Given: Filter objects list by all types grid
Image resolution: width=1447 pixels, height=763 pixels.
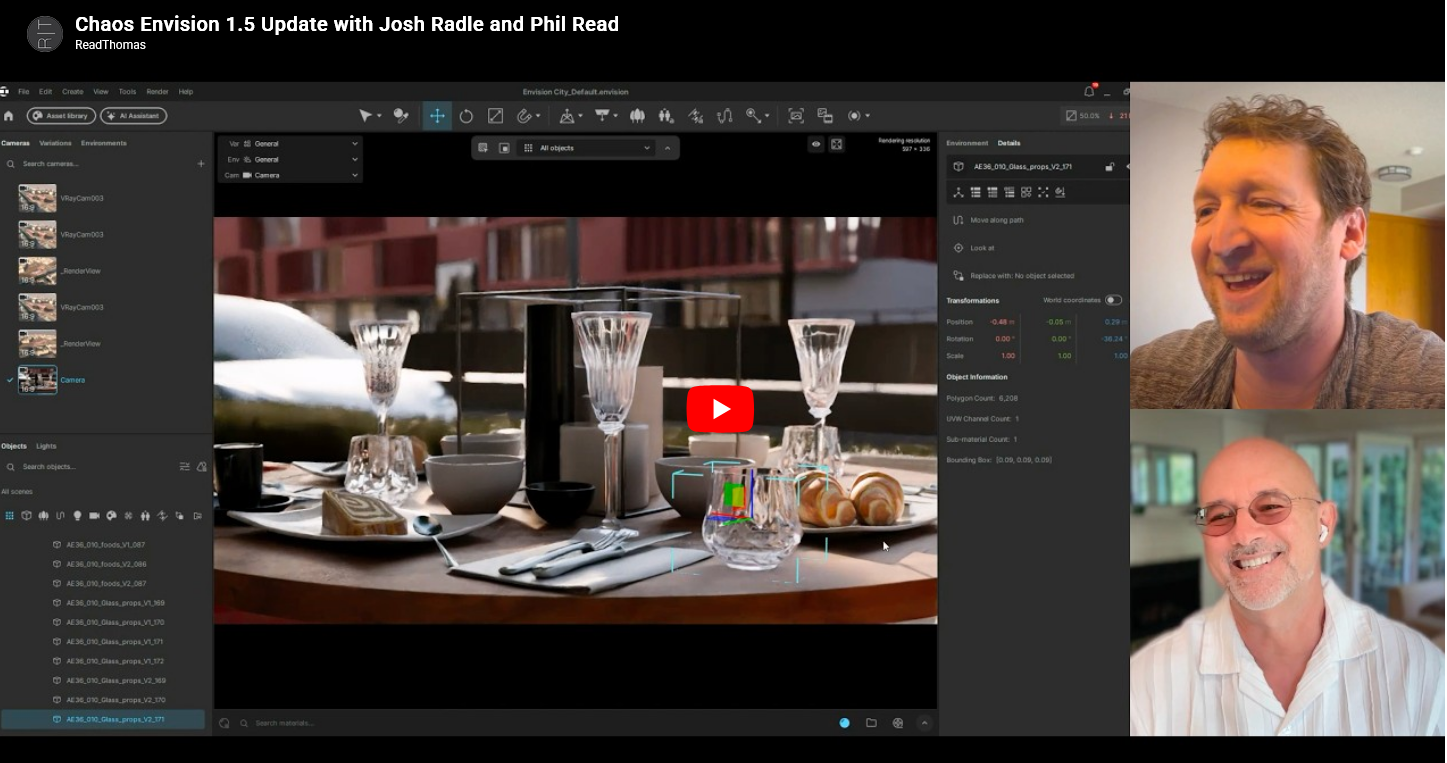Looking at the screenshot, I should pyautogui.click(x=10, y=516).
